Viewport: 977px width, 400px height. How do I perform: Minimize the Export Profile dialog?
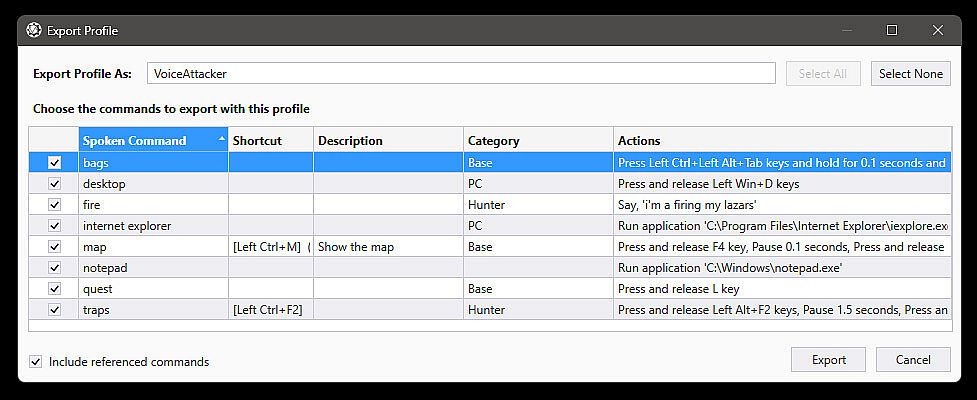click(x=845, y=31)
